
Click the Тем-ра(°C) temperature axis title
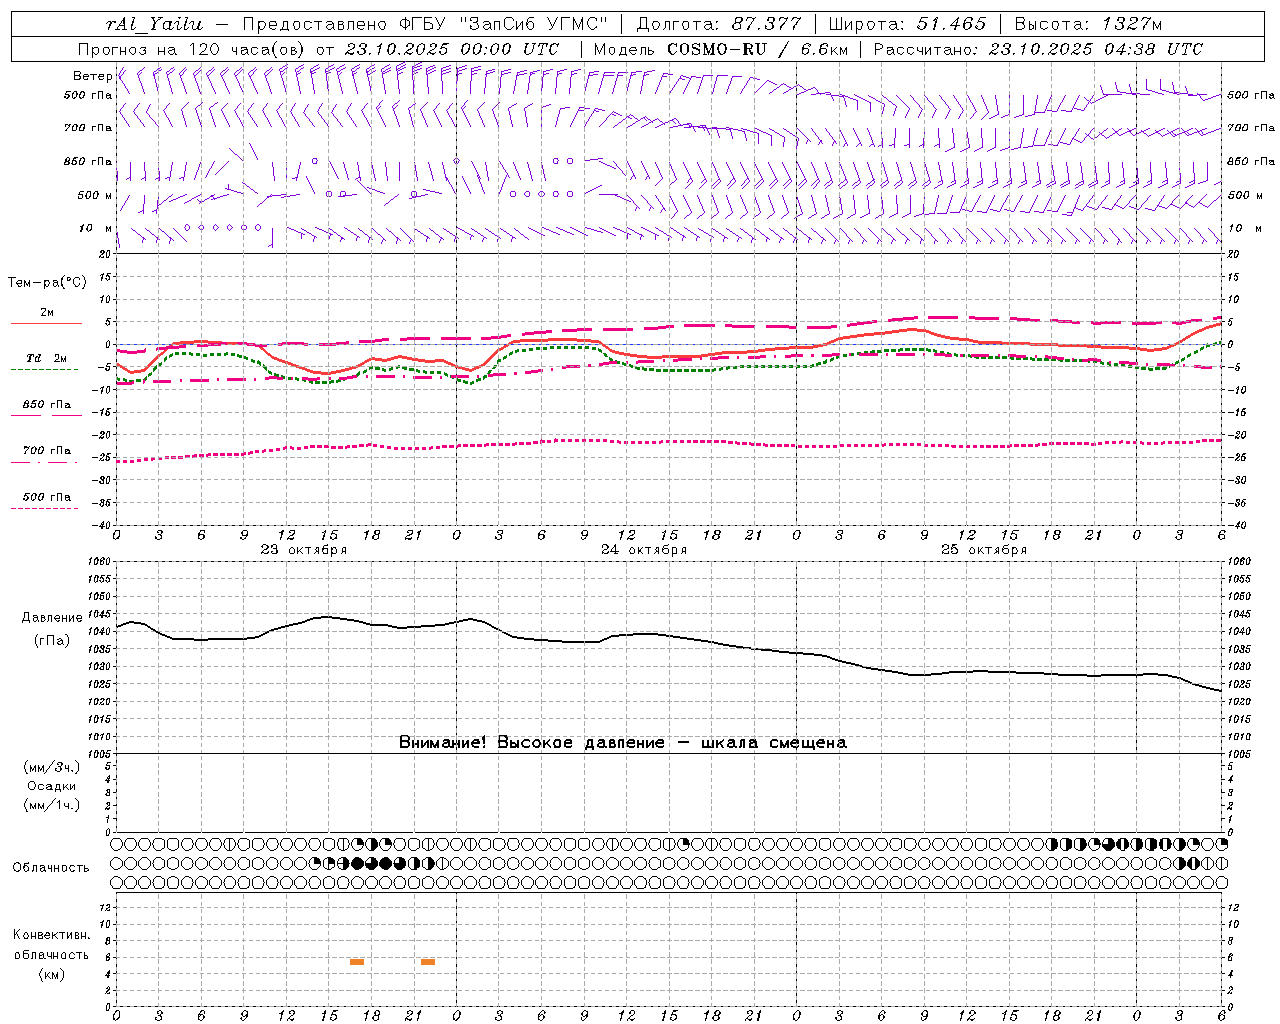tap(47, 282)
